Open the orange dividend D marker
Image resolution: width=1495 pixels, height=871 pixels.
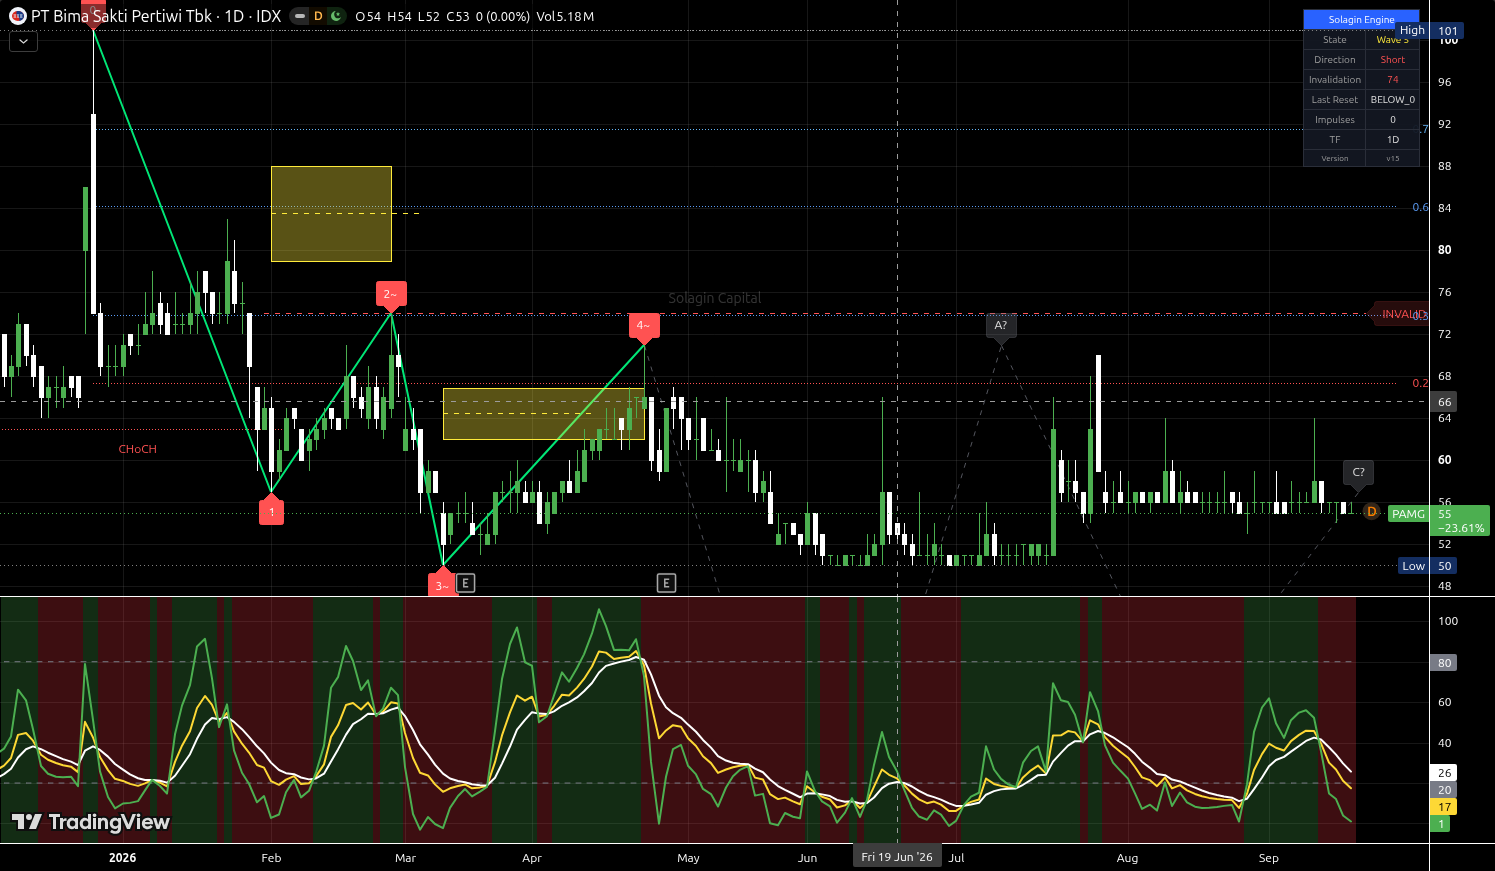[1371, 512]
